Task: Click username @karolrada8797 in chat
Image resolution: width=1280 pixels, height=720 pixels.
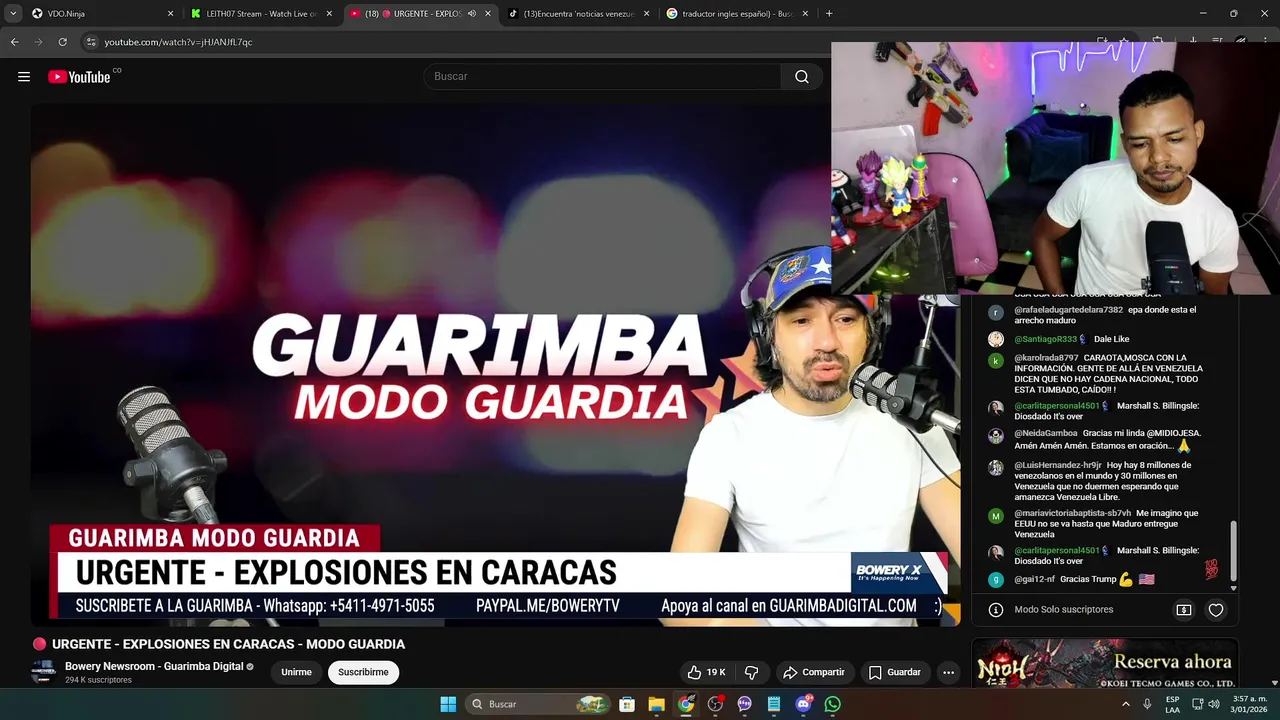Action: [x=1046, y=358]
